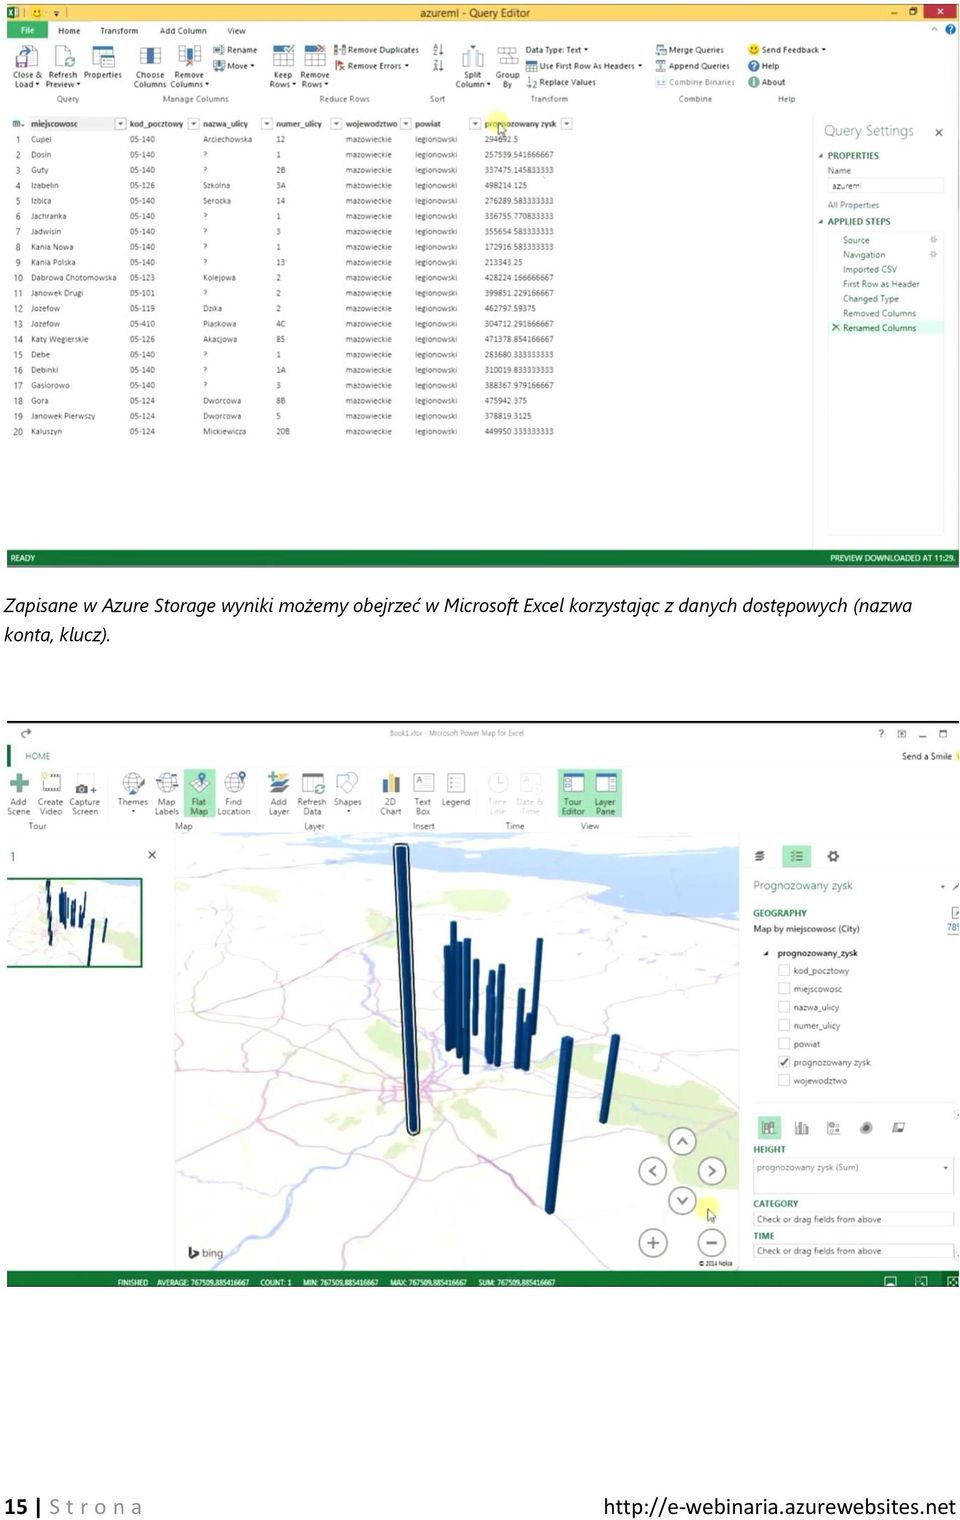Viewport: 960px width, 1520px height.
Task: Select the bubble chart type
Action: tap(834, 1128)
